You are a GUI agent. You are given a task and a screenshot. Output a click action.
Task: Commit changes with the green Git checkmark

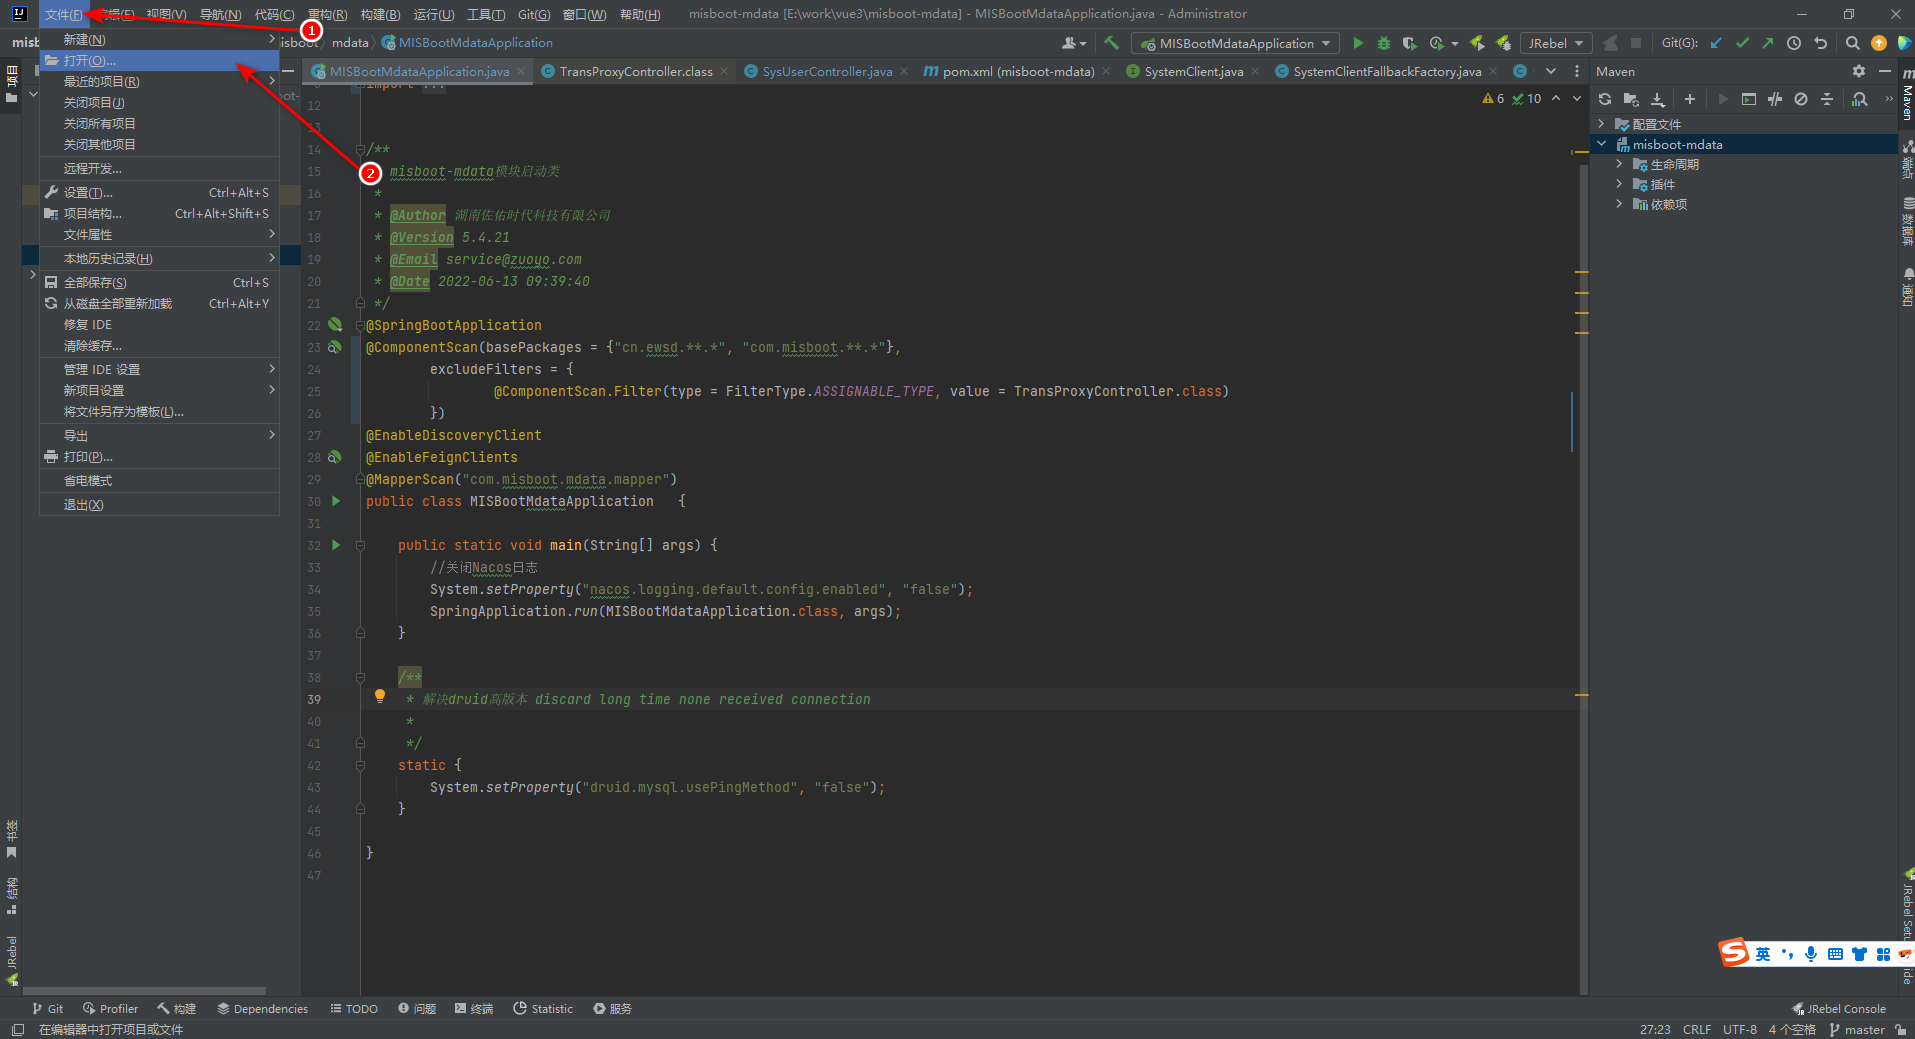[1742, 43]
